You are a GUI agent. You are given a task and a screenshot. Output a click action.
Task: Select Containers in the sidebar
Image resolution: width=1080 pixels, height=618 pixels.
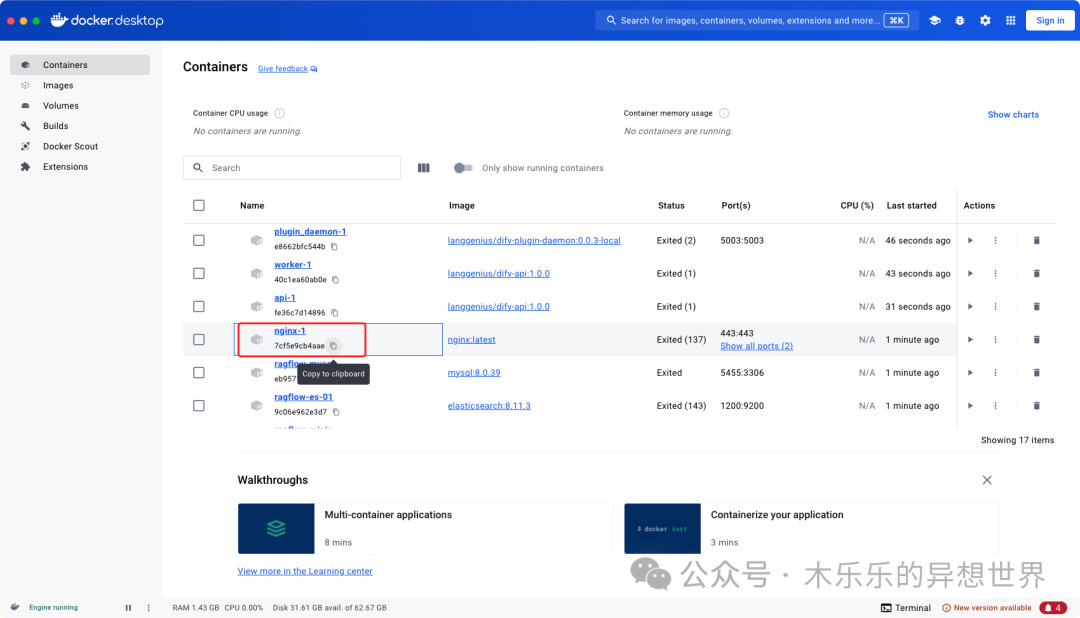click(x=80, y=65)
